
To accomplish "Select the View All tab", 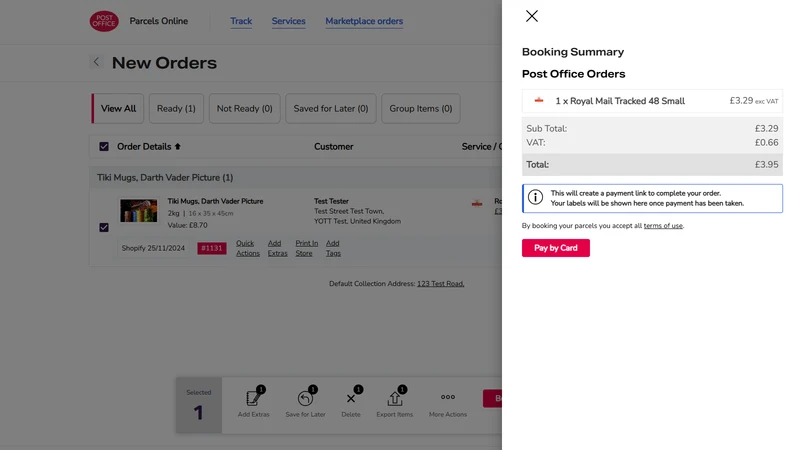I will click(118, 108).
